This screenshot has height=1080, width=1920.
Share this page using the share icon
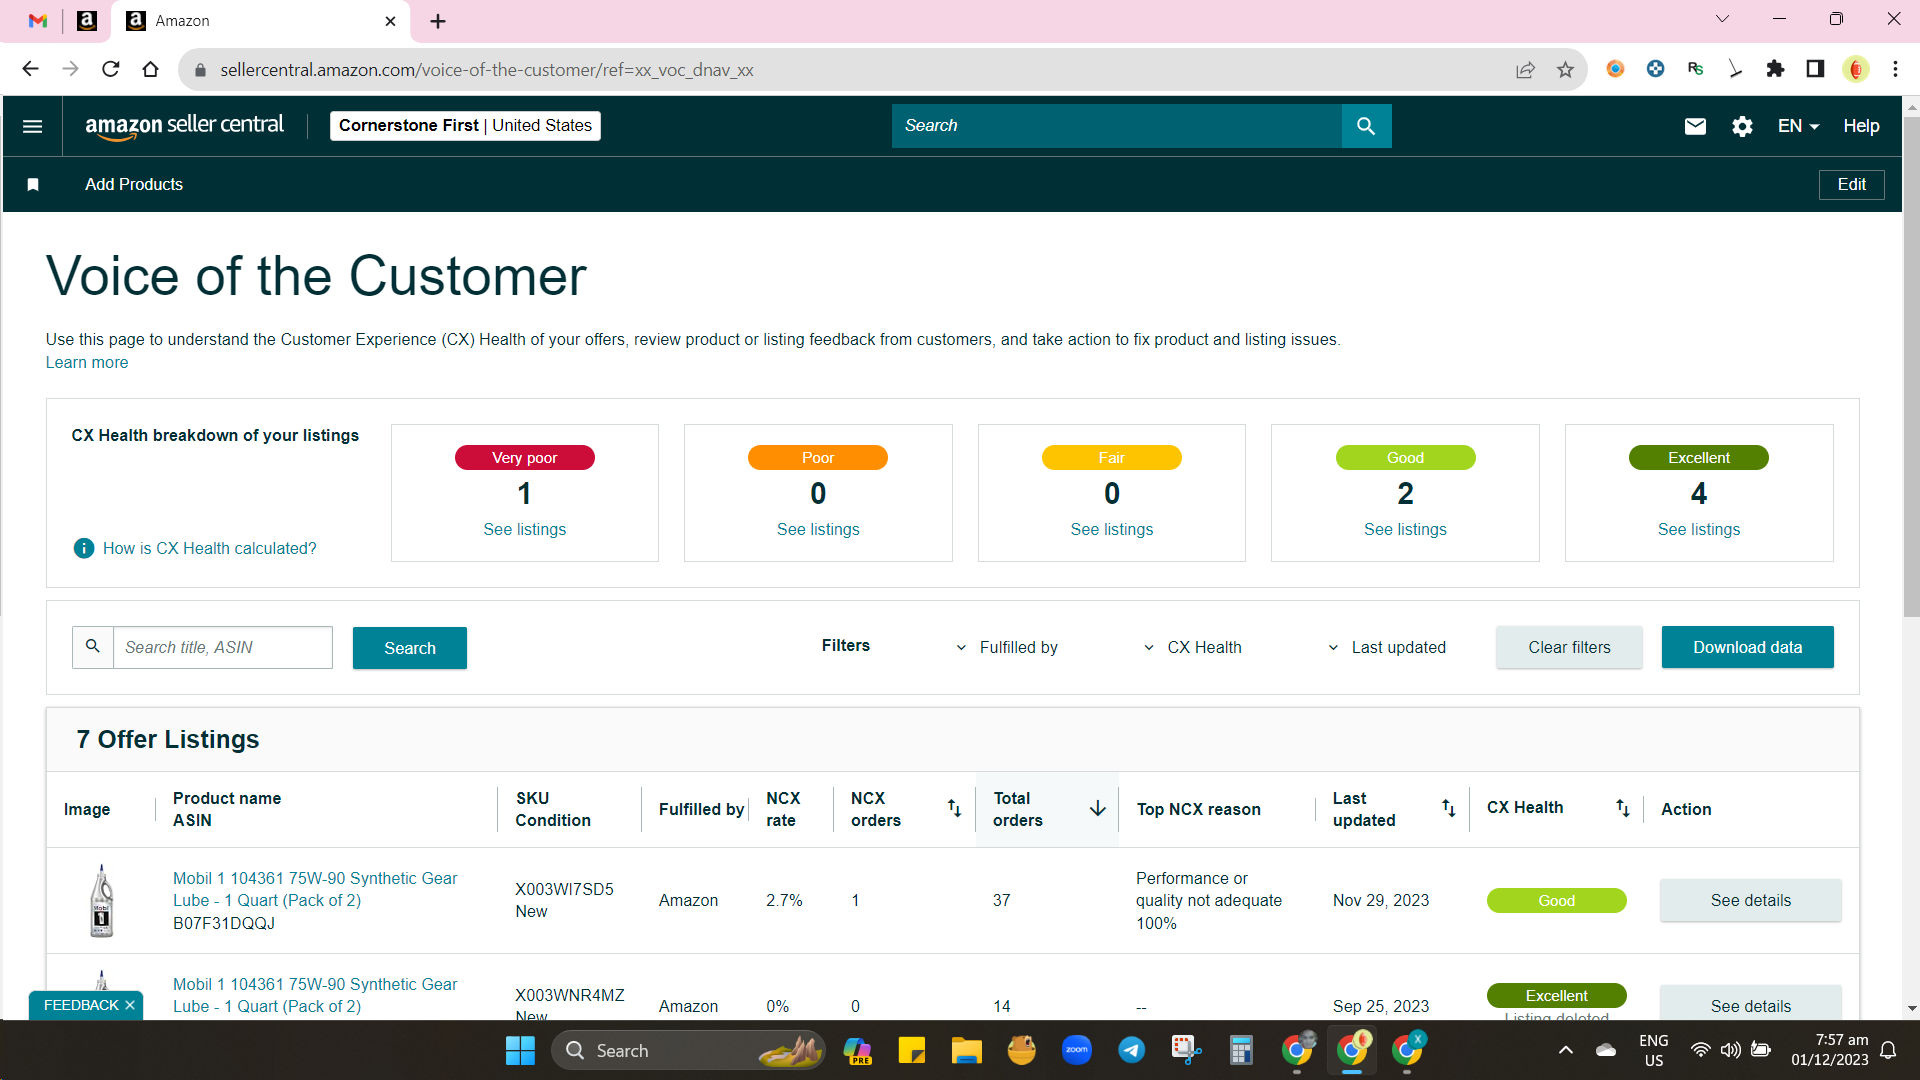[1525, 69]
